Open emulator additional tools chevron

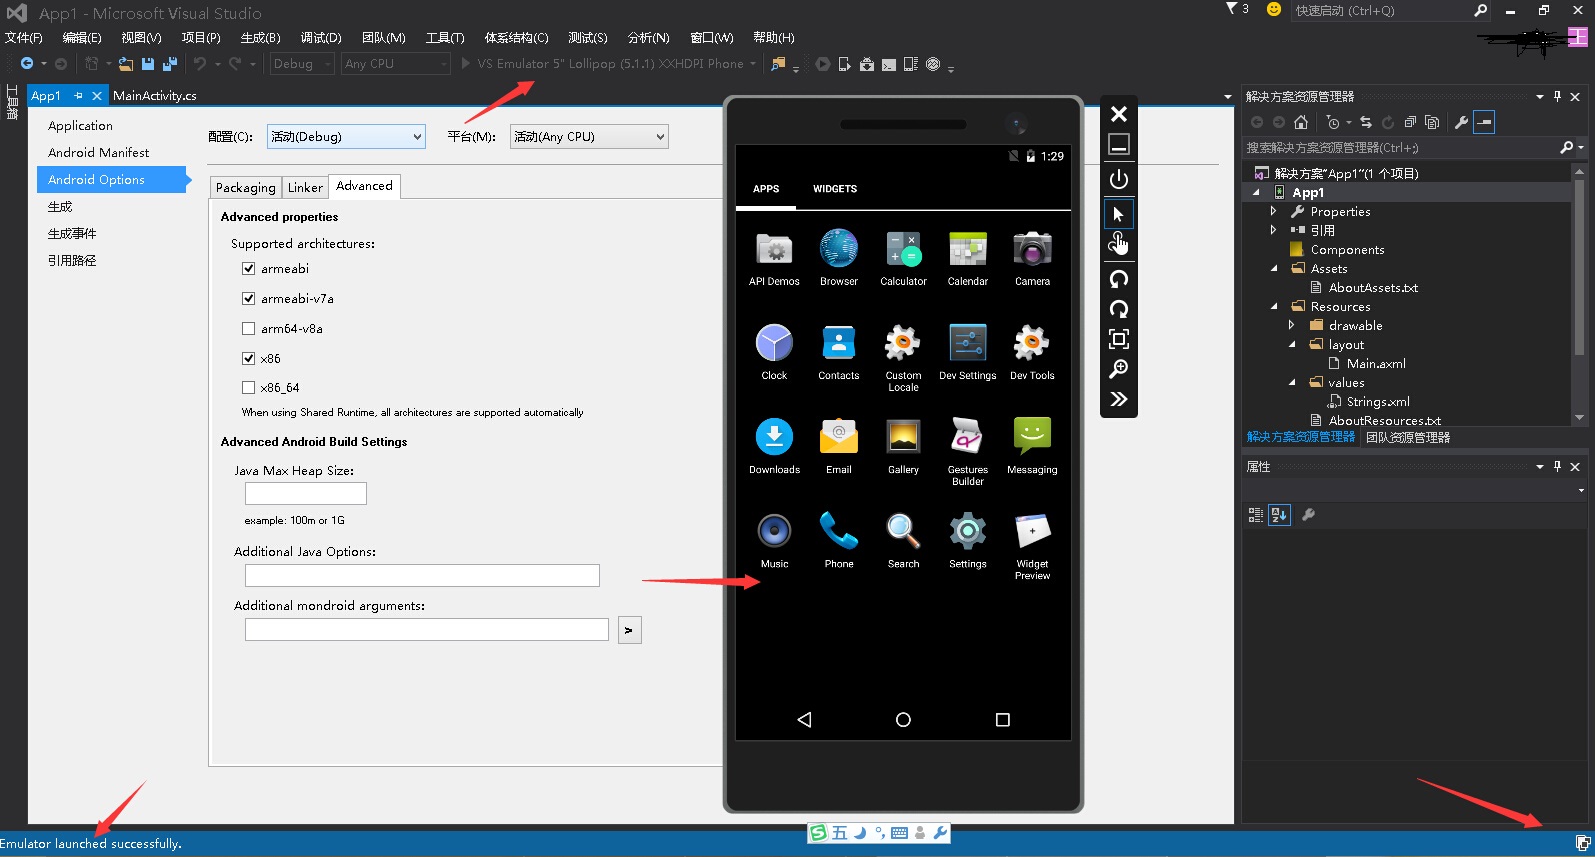pos(1119,399)
